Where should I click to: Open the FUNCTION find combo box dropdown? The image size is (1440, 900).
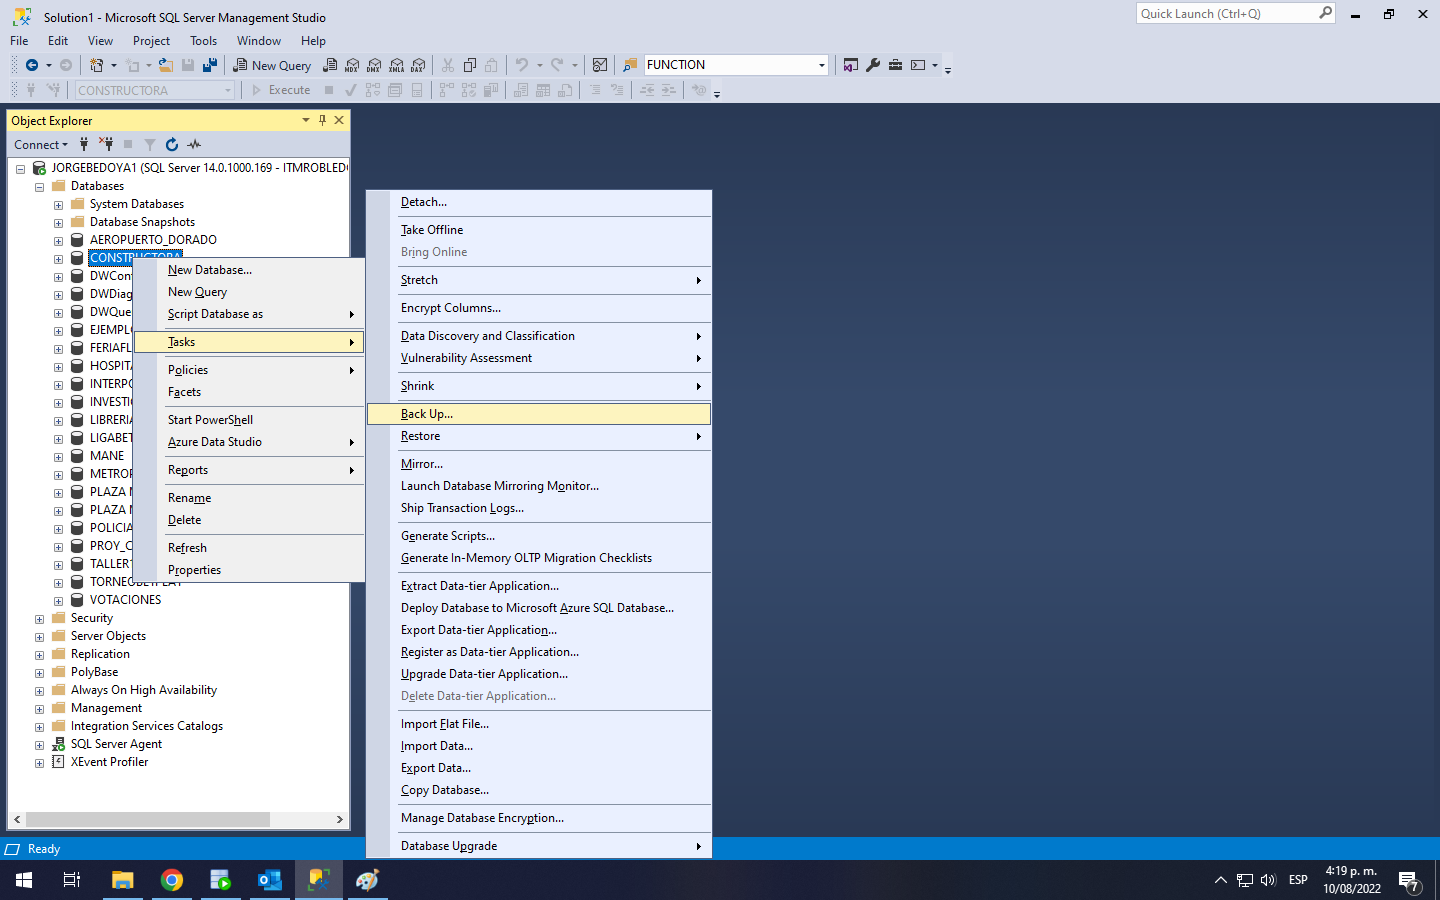tap(821, 65)
